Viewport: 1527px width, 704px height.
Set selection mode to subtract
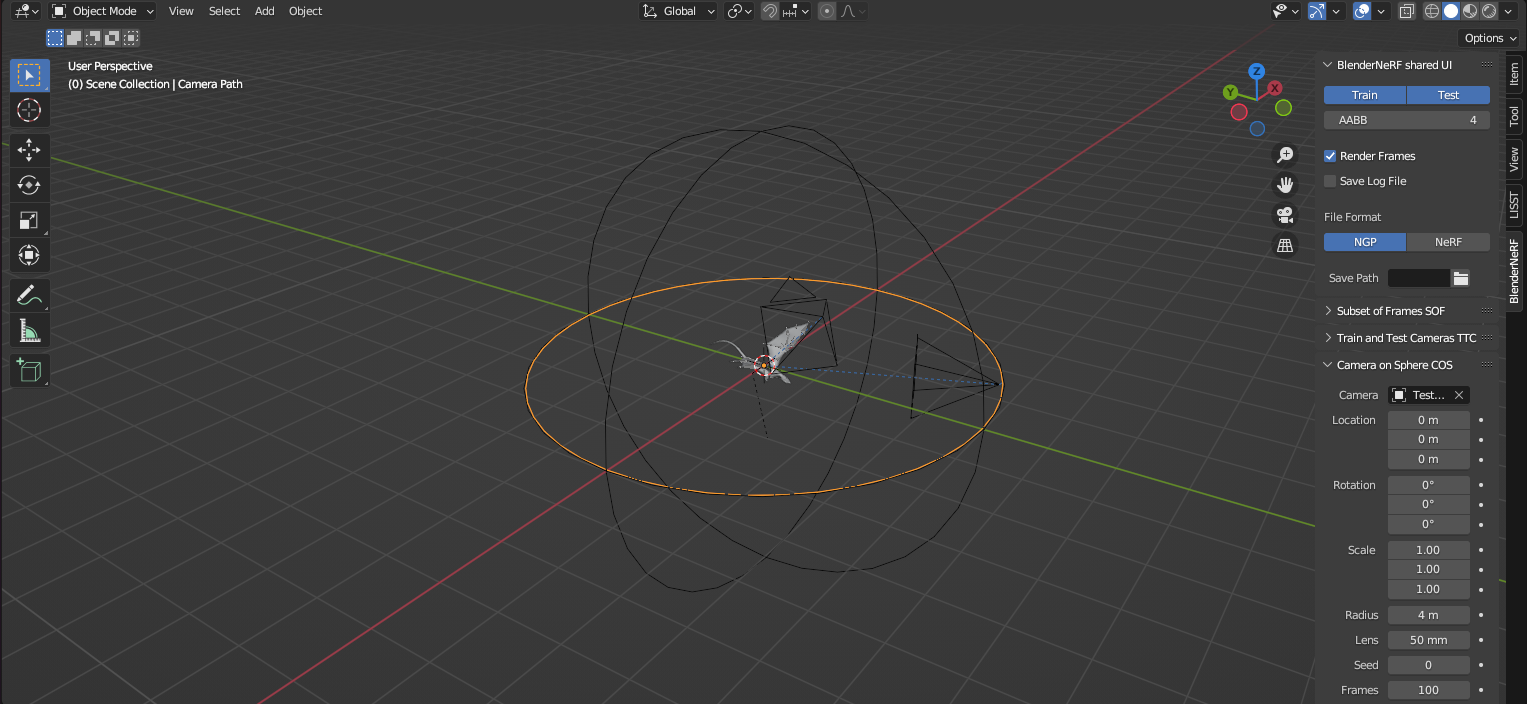coord(93,38)
